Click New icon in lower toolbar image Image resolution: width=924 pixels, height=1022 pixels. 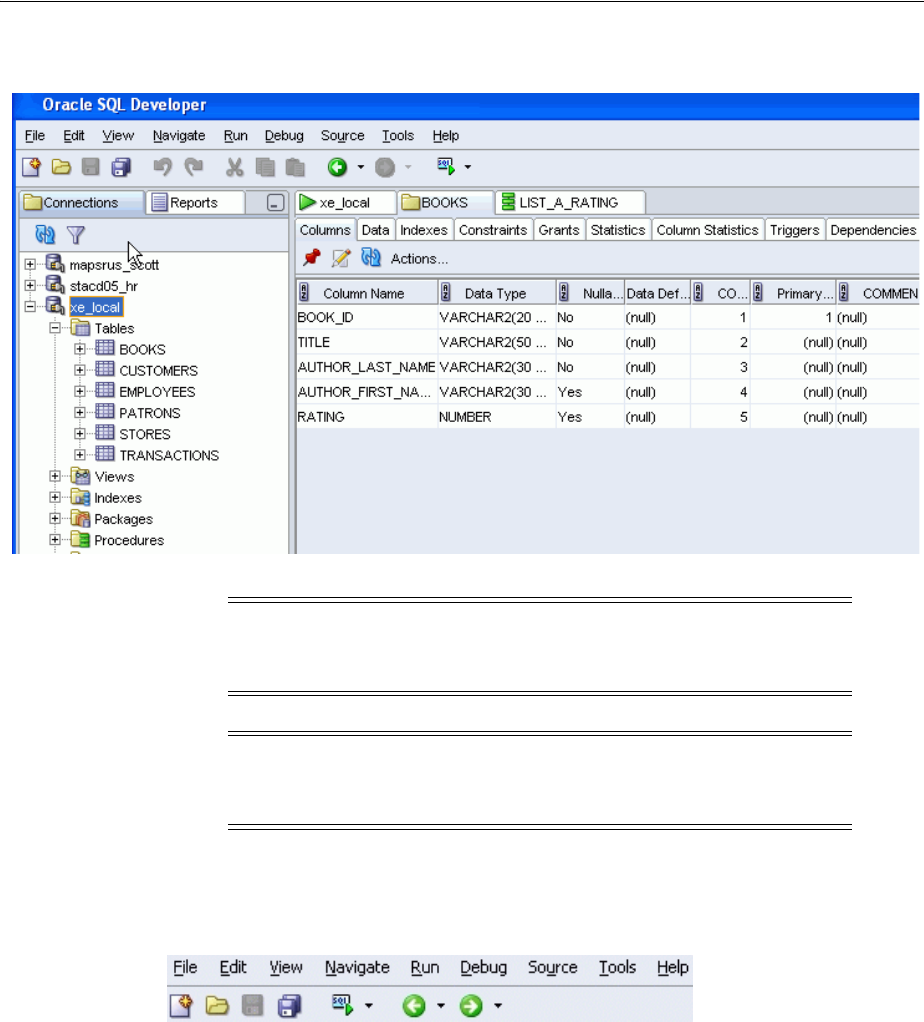[x=181, y=1006]
